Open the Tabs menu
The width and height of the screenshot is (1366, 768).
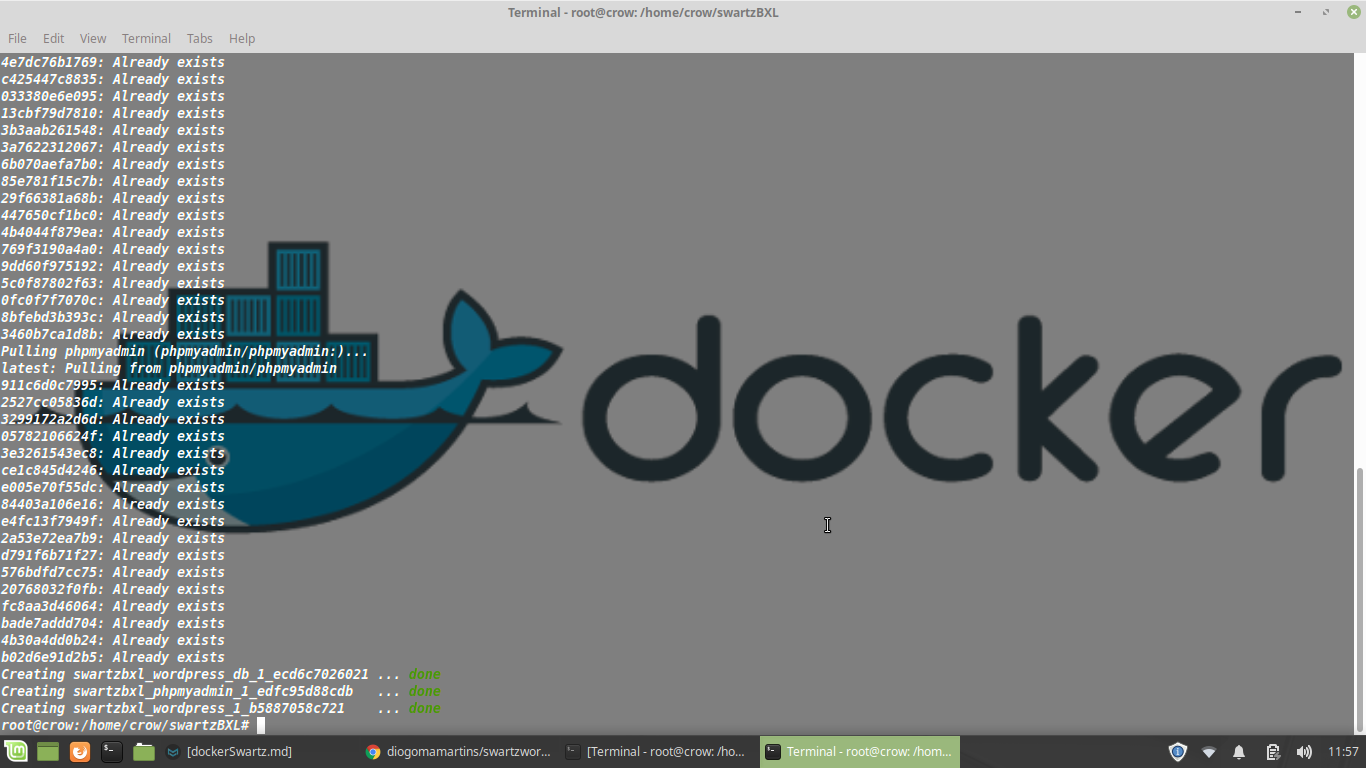[200, 38]
